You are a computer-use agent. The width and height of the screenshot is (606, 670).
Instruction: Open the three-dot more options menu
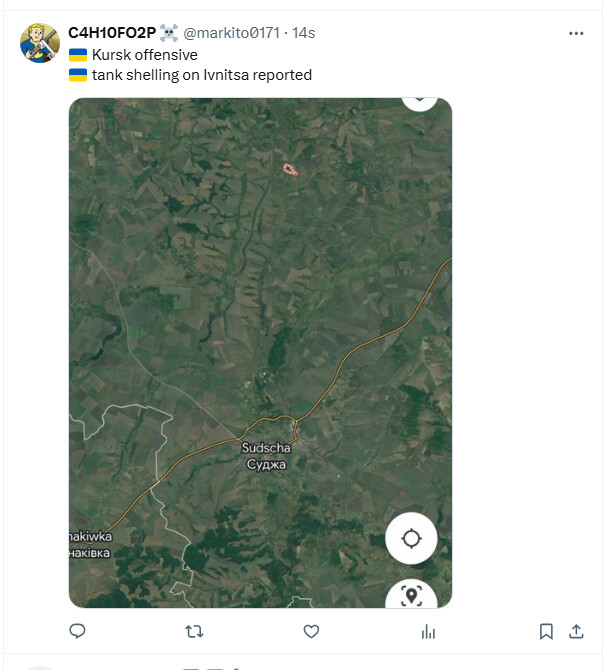point(576,33)
